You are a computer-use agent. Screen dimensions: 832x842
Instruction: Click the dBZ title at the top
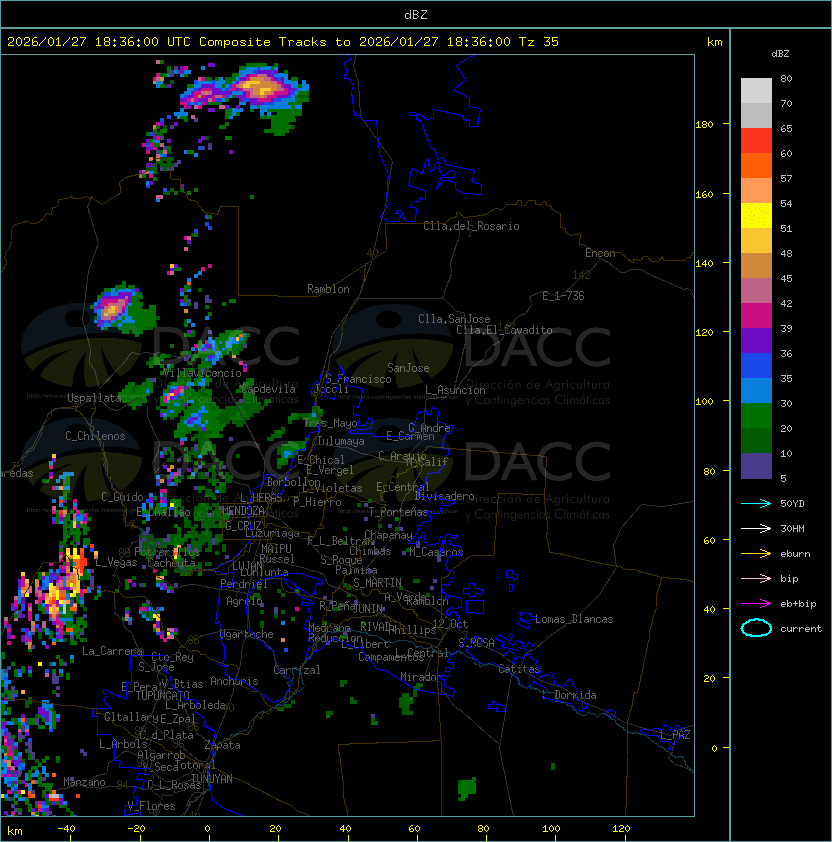click(x=416, y=14)
